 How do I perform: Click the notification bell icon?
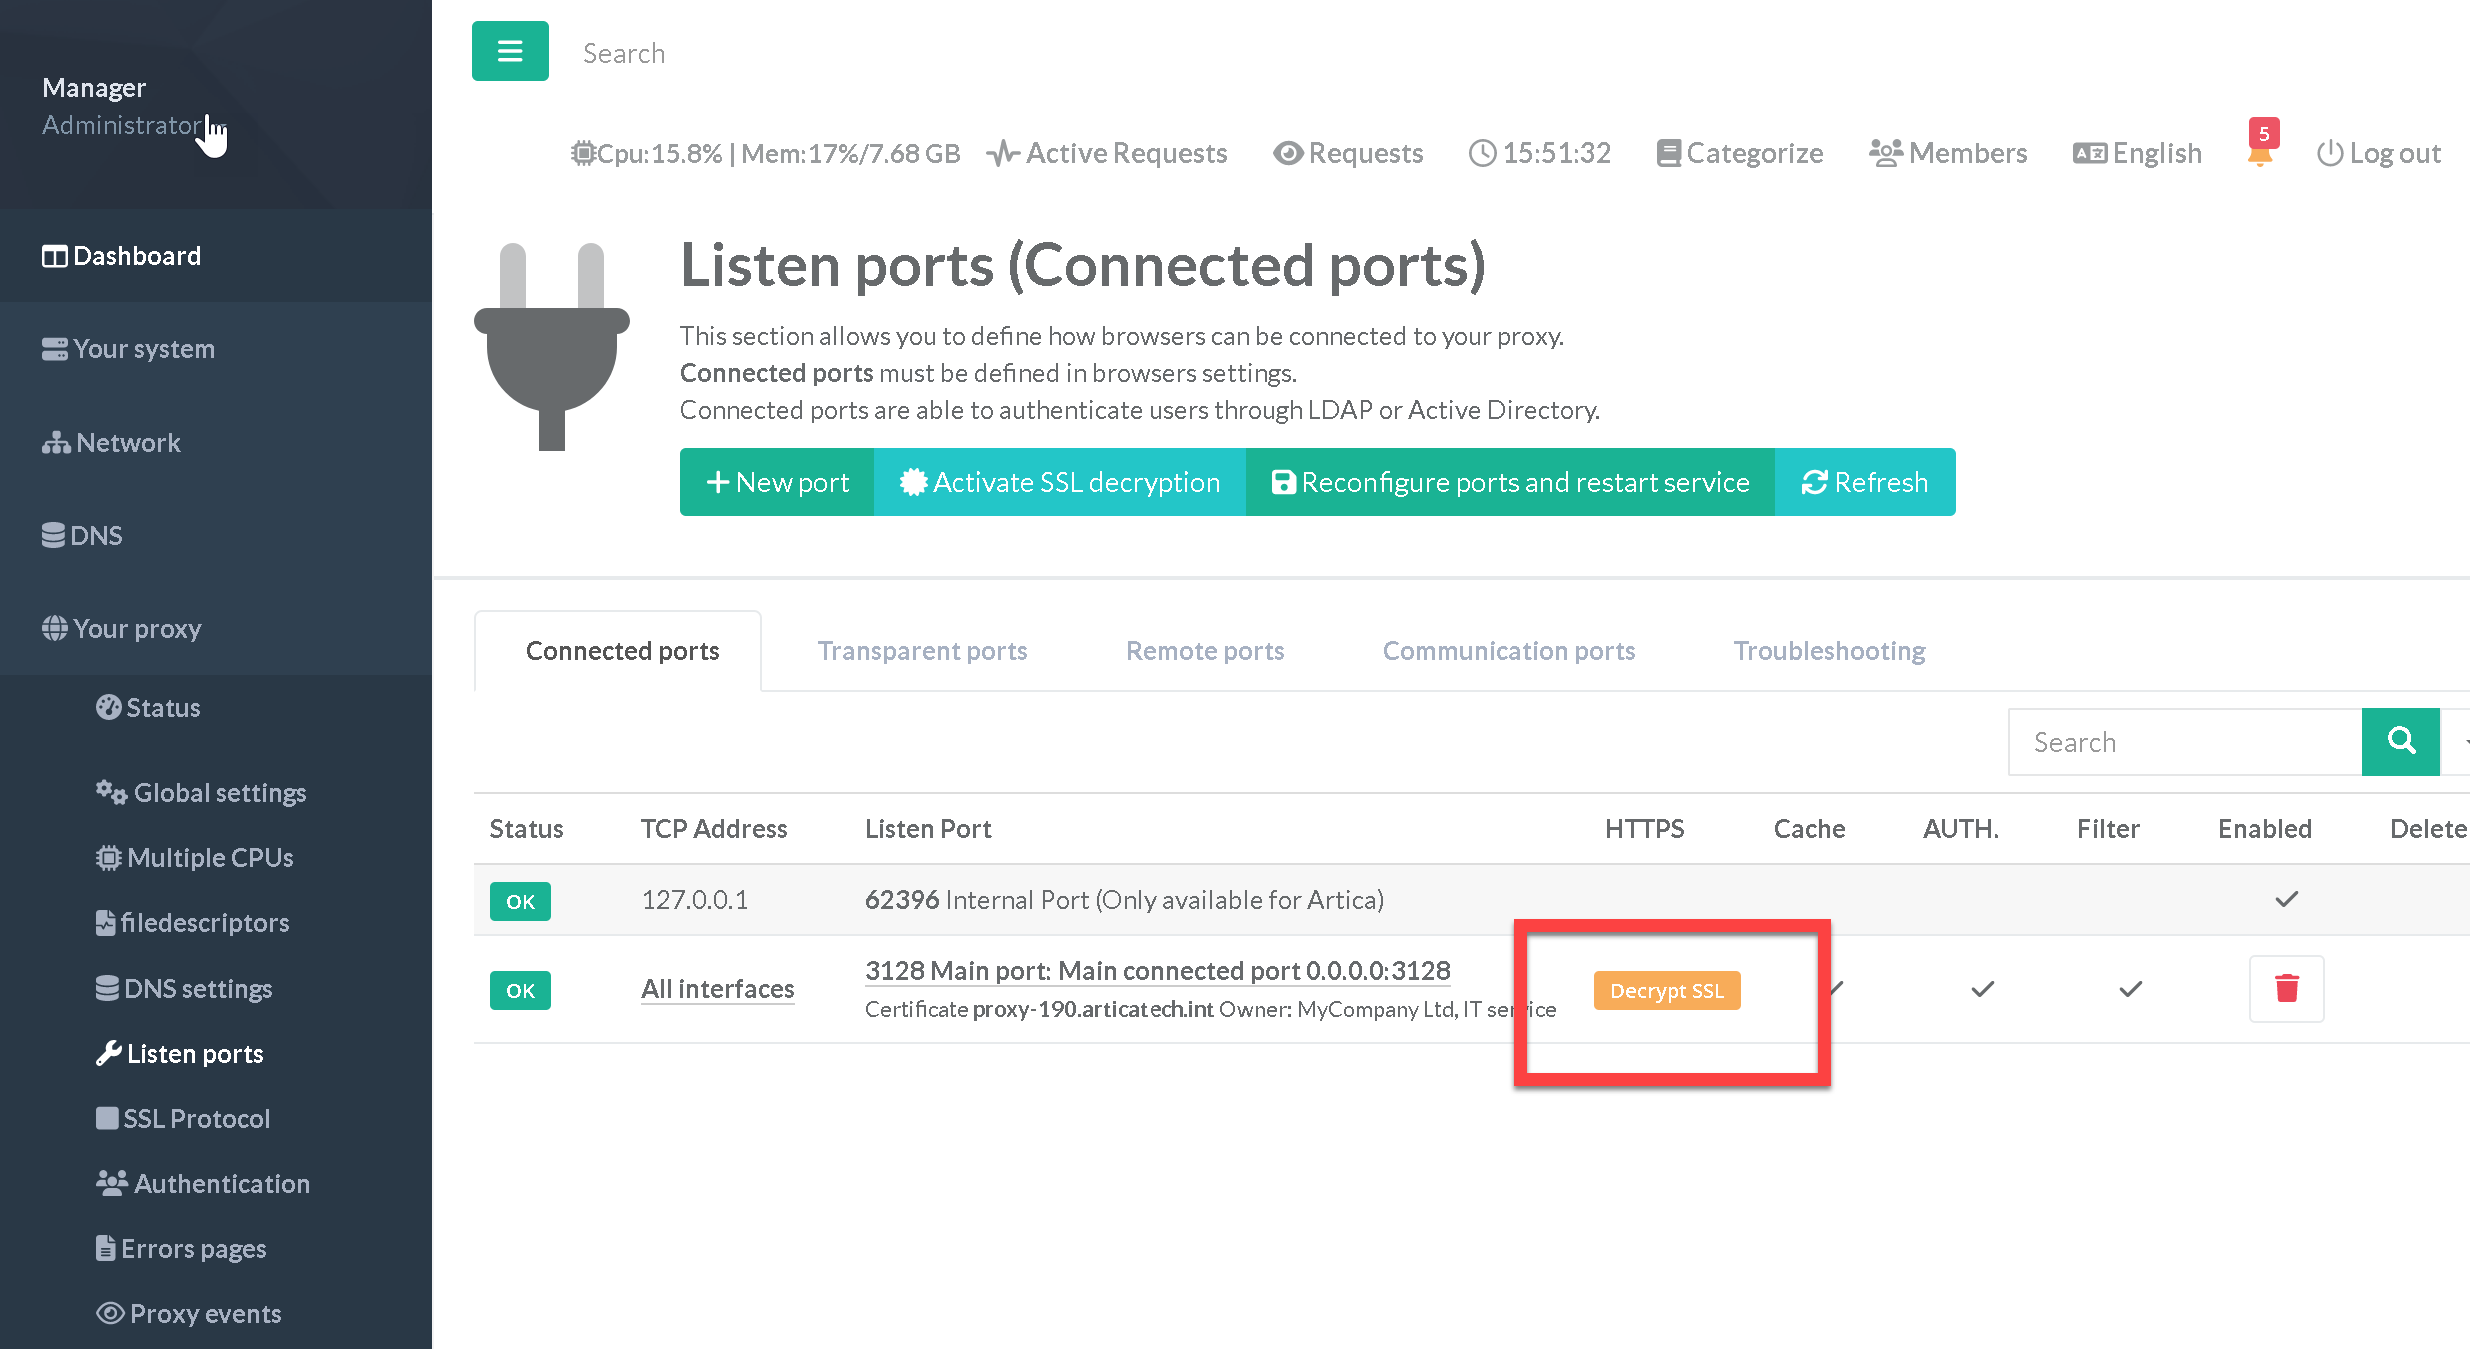click(2259, 155)
